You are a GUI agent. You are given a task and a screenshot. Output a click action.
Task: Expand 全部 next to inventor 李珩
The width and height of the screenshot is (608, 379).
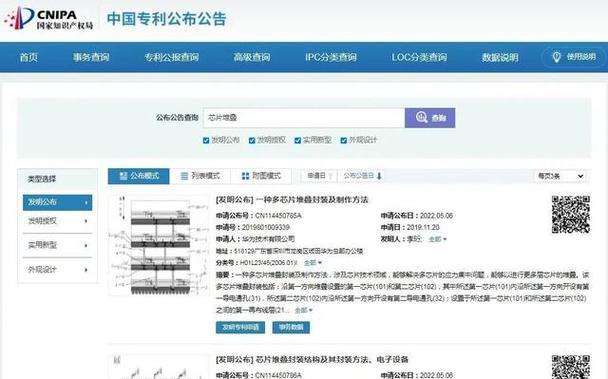[x=437, y=239]
